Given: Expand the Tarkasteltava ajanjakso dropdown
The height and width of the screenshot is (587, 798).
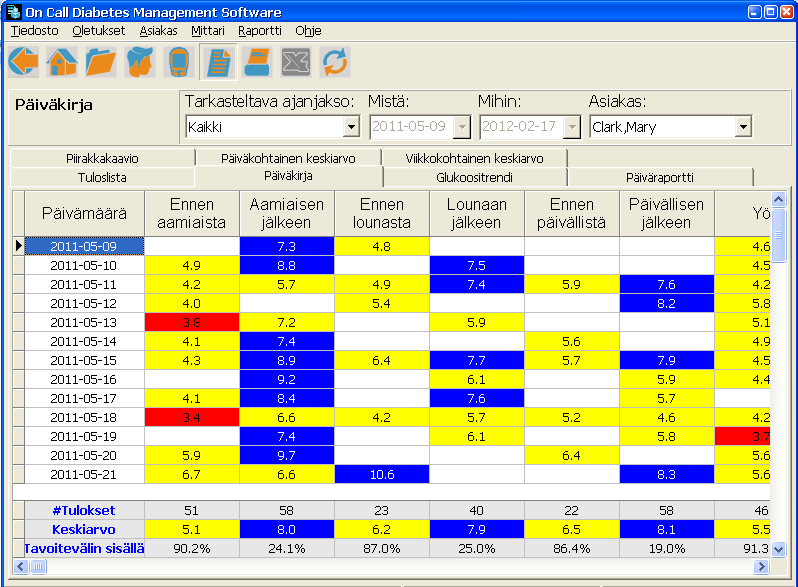Looking at the screenshot, I should [x=351, y=127].
